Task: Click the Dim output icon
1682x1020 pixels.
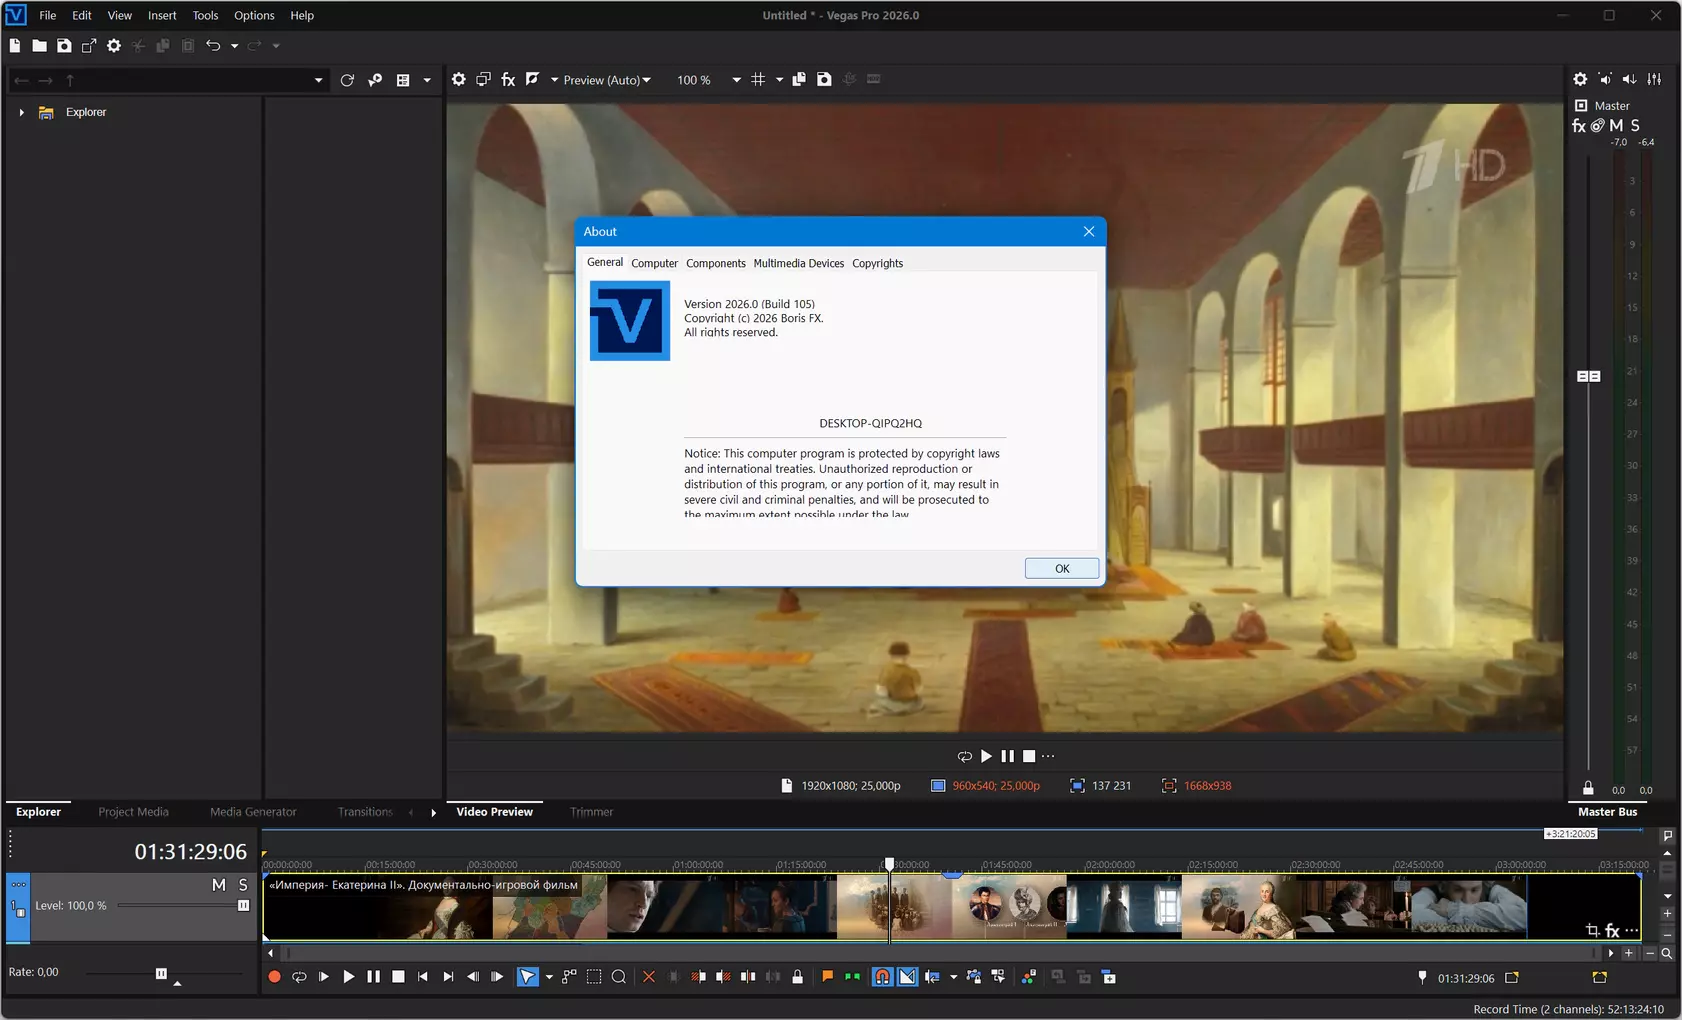Action: 1630,80
